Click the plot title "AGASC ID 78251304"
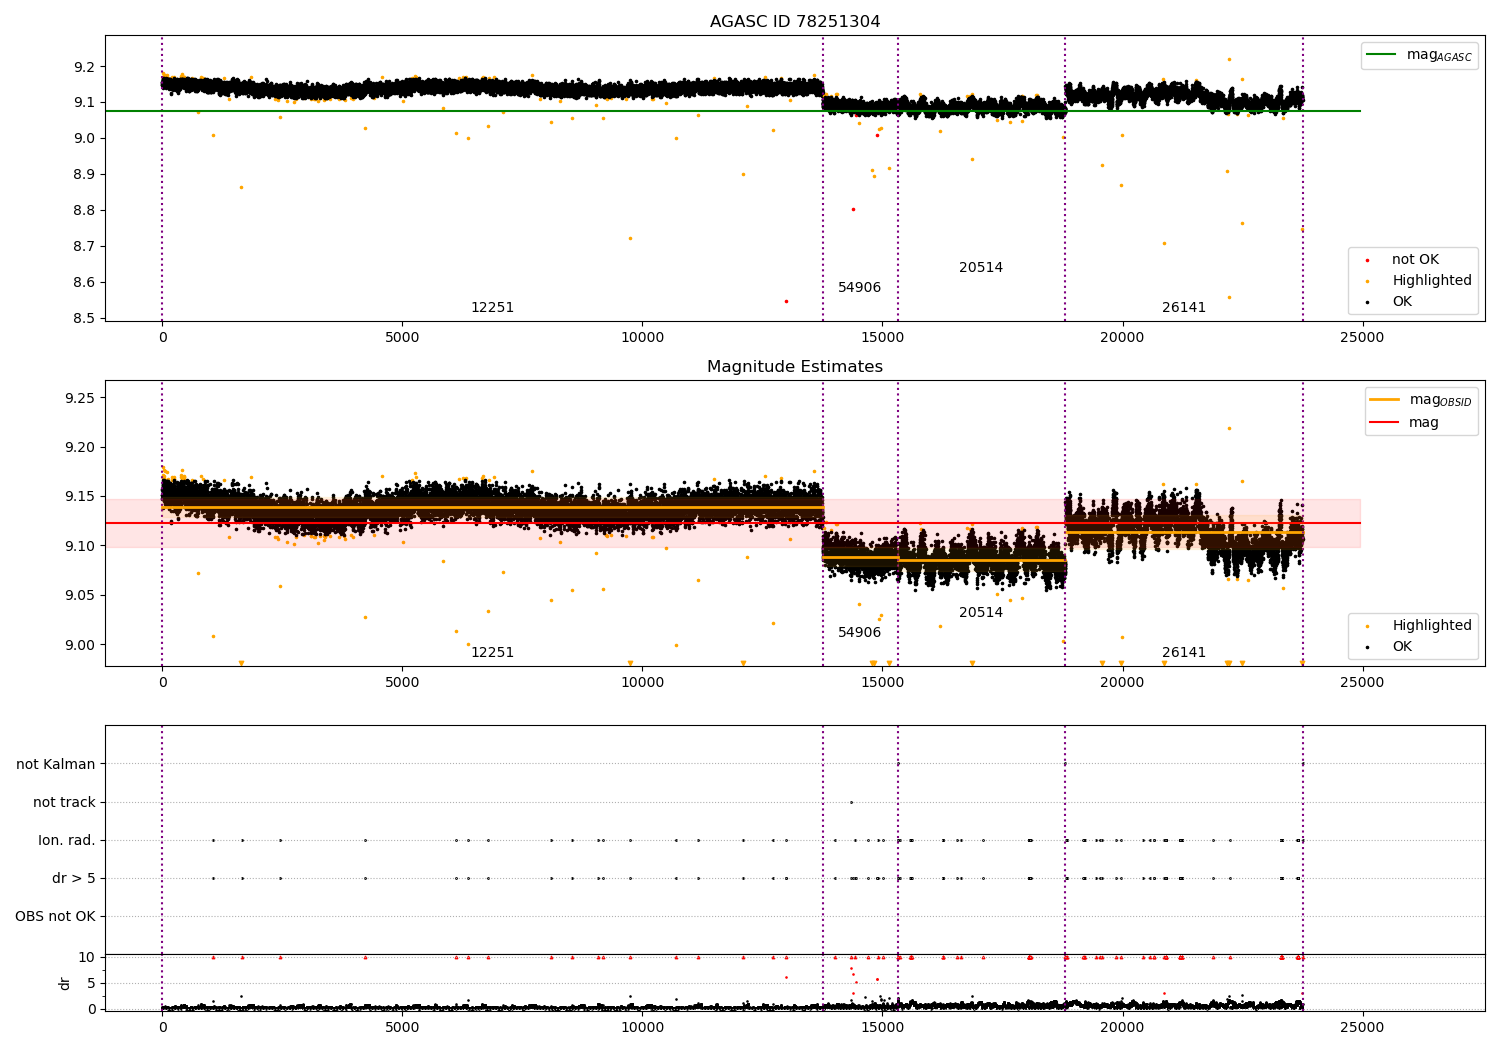The height and width of the screenshot is (1050, 1500). tap(795, 22)
